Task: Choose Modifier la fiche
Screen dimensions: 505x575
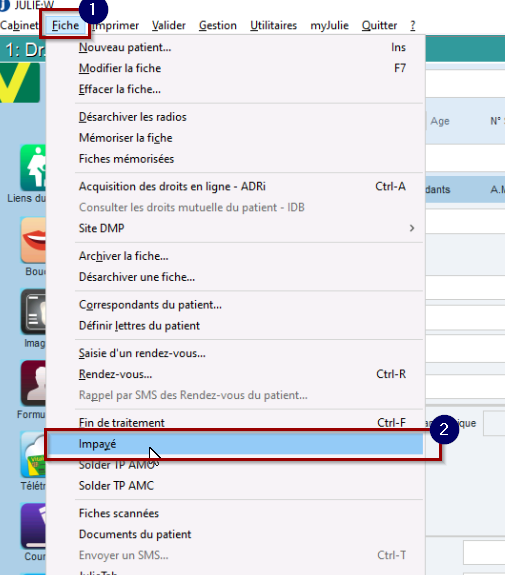Action: (x=235, y=68)
